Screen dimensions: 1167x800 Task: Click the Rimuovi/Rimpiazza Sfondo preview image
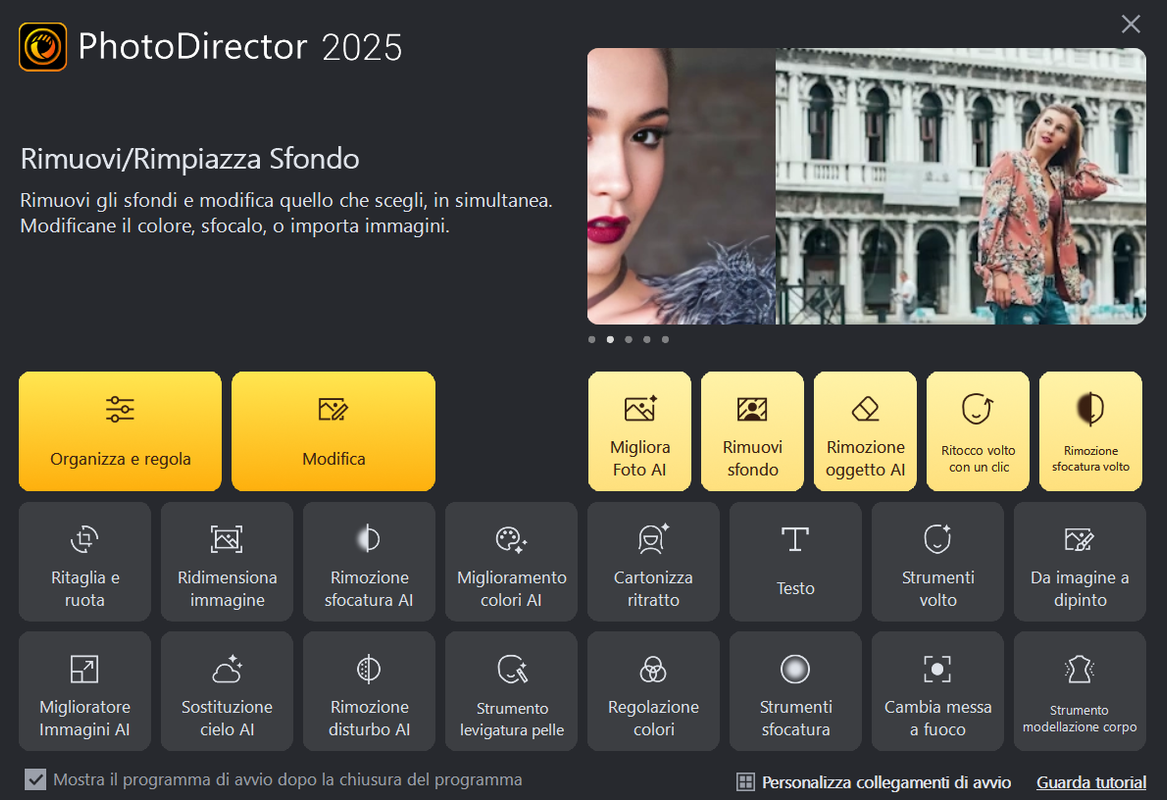click(866, 186)
